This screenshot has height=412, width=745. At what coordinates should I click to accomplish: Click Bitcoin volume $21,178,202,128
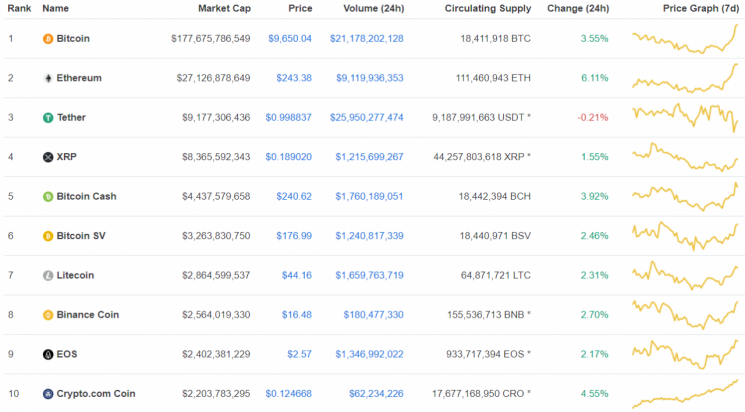[x=367, y=38]
